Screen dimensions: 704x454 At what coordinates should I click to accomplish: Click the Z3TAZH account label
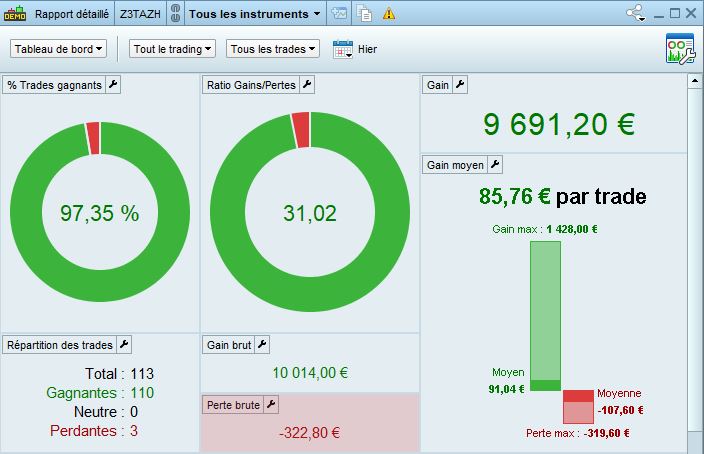(140, 14)
